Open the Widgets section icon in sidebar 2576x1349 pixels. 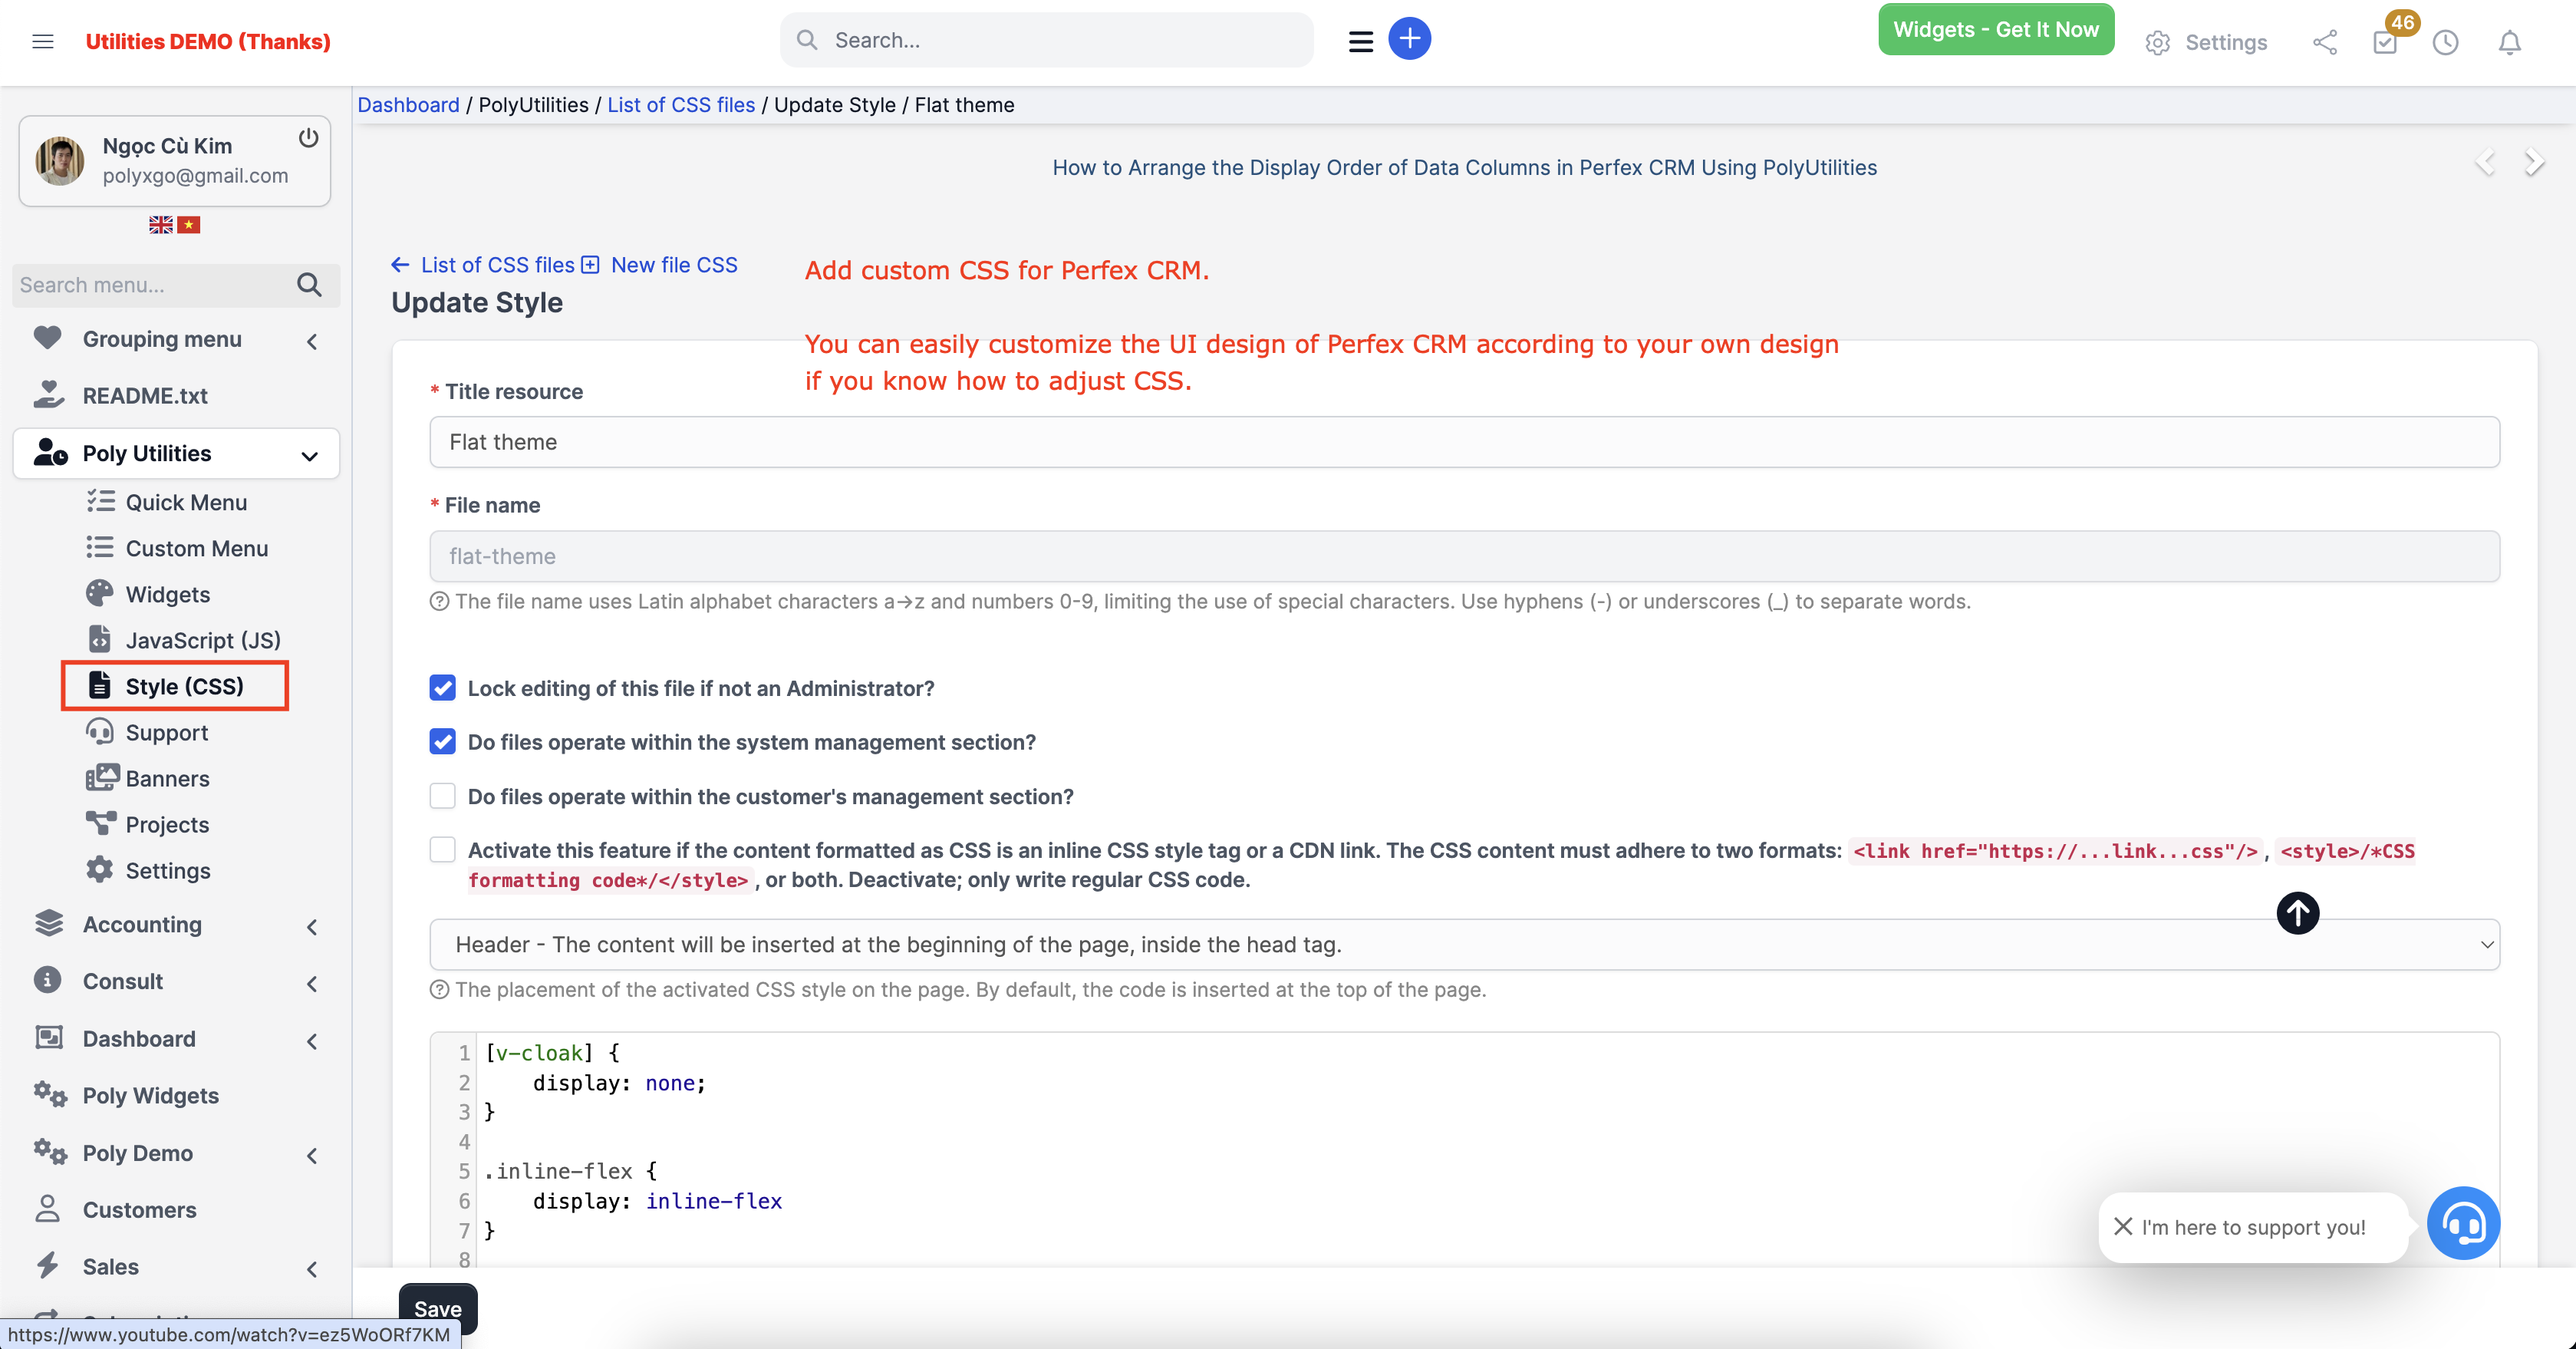pyautogui.click(x=100, y=593)
